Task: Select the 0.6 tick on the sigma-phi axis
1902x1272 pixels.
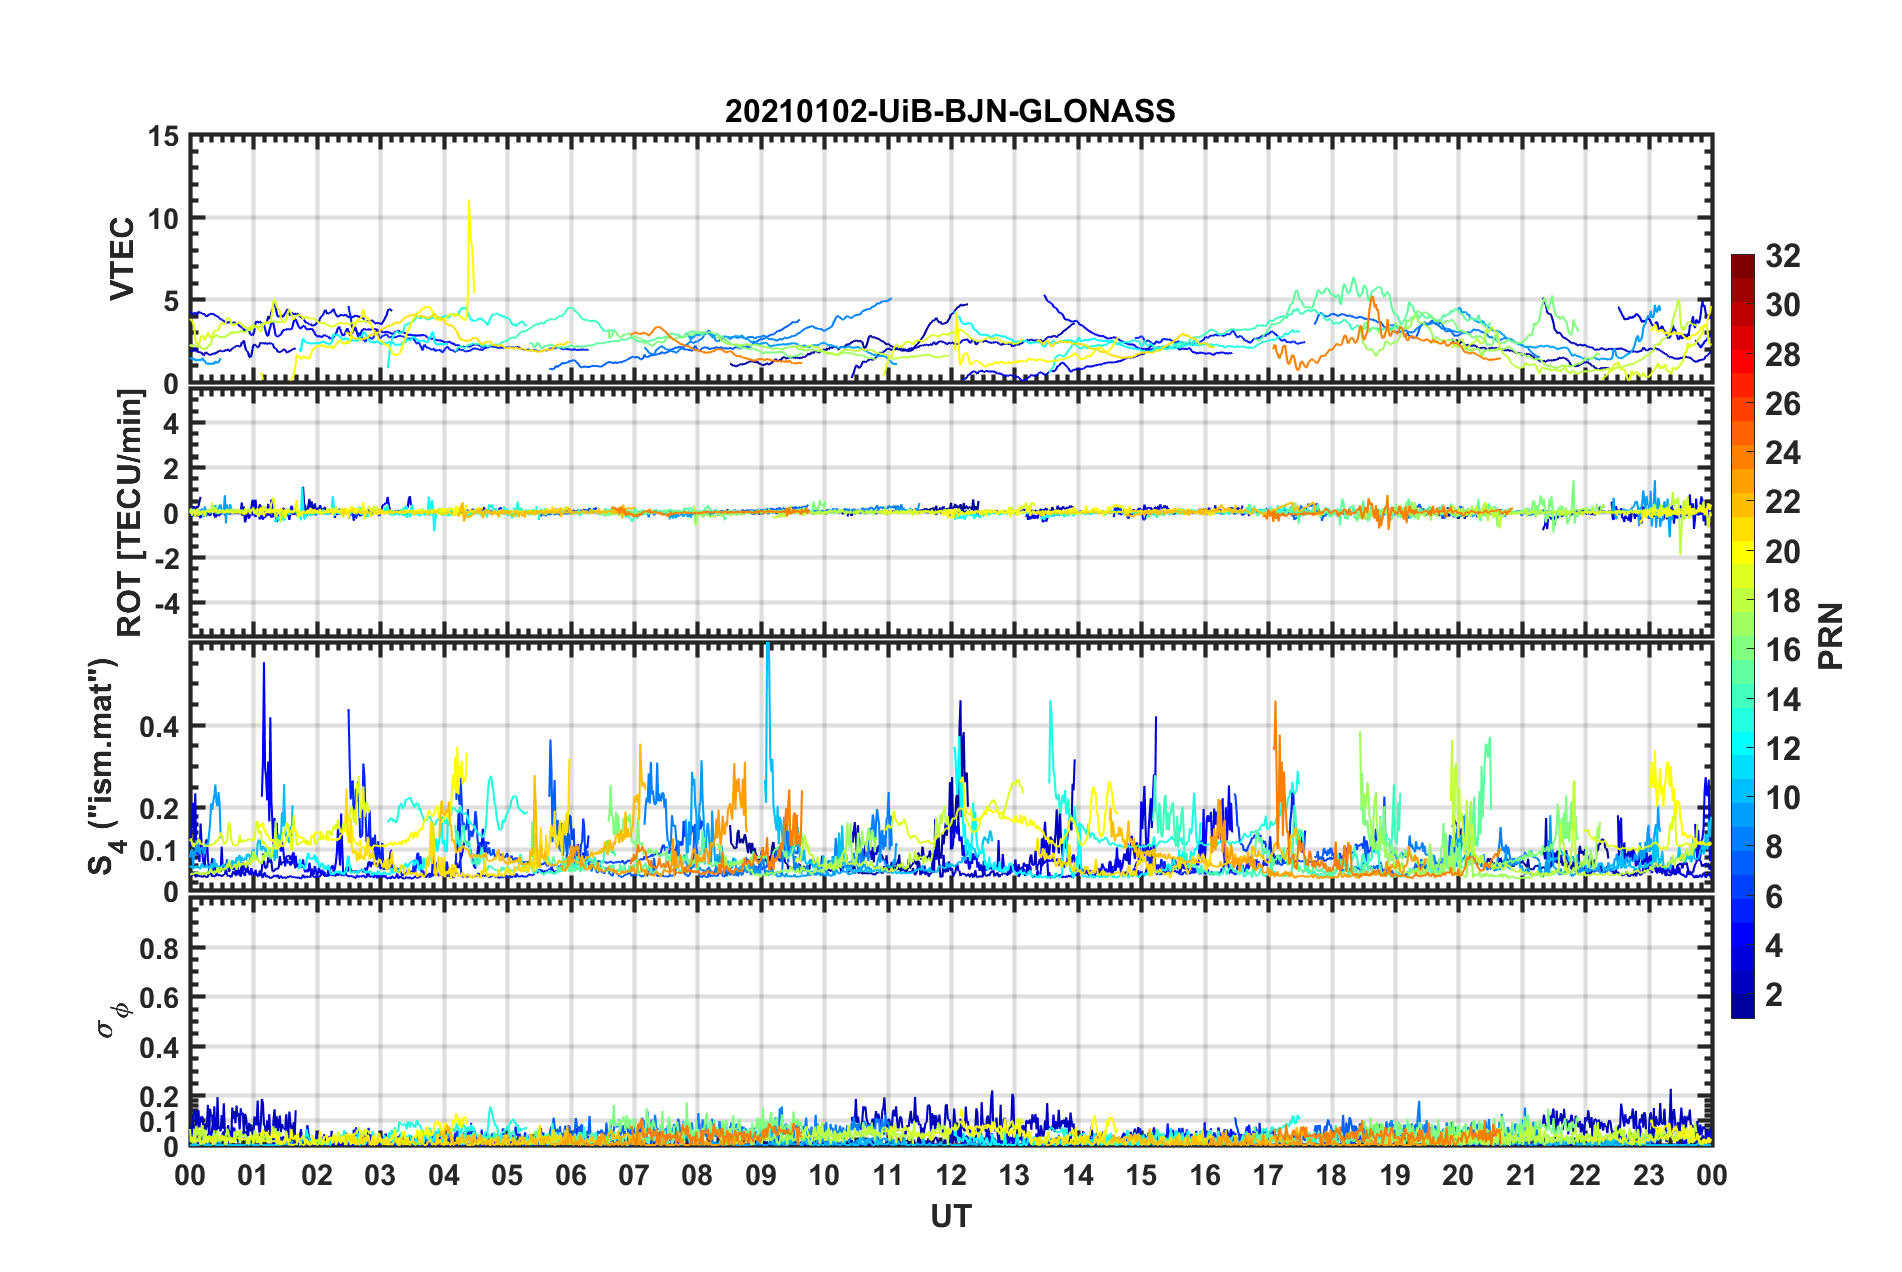Action: click(158, 998)
